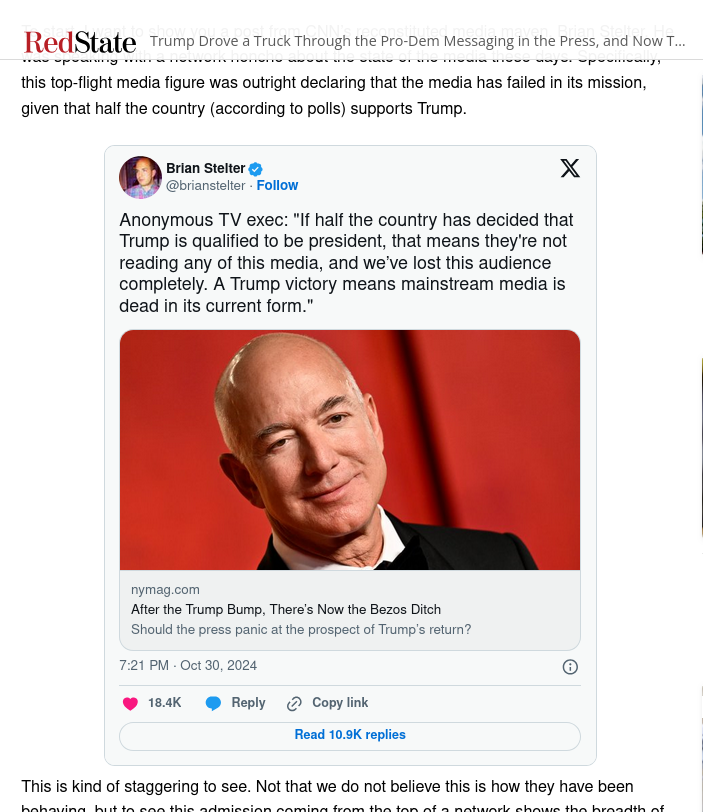The width and height of the screenshot is (703, 812).
Task: Open 'After the Trump Bump' article title
Action: [286, 610]
